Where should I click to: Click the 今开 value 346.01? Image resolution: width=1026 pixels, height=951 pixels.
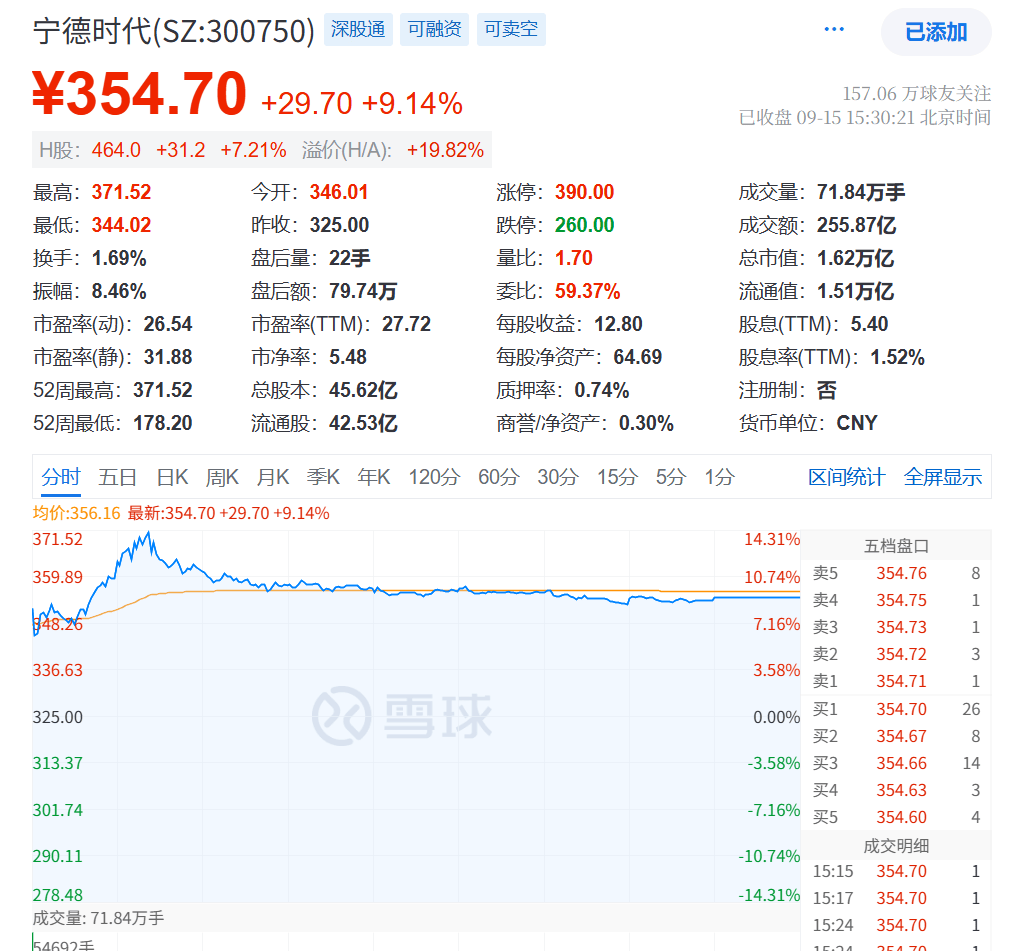tap(339, 192)
